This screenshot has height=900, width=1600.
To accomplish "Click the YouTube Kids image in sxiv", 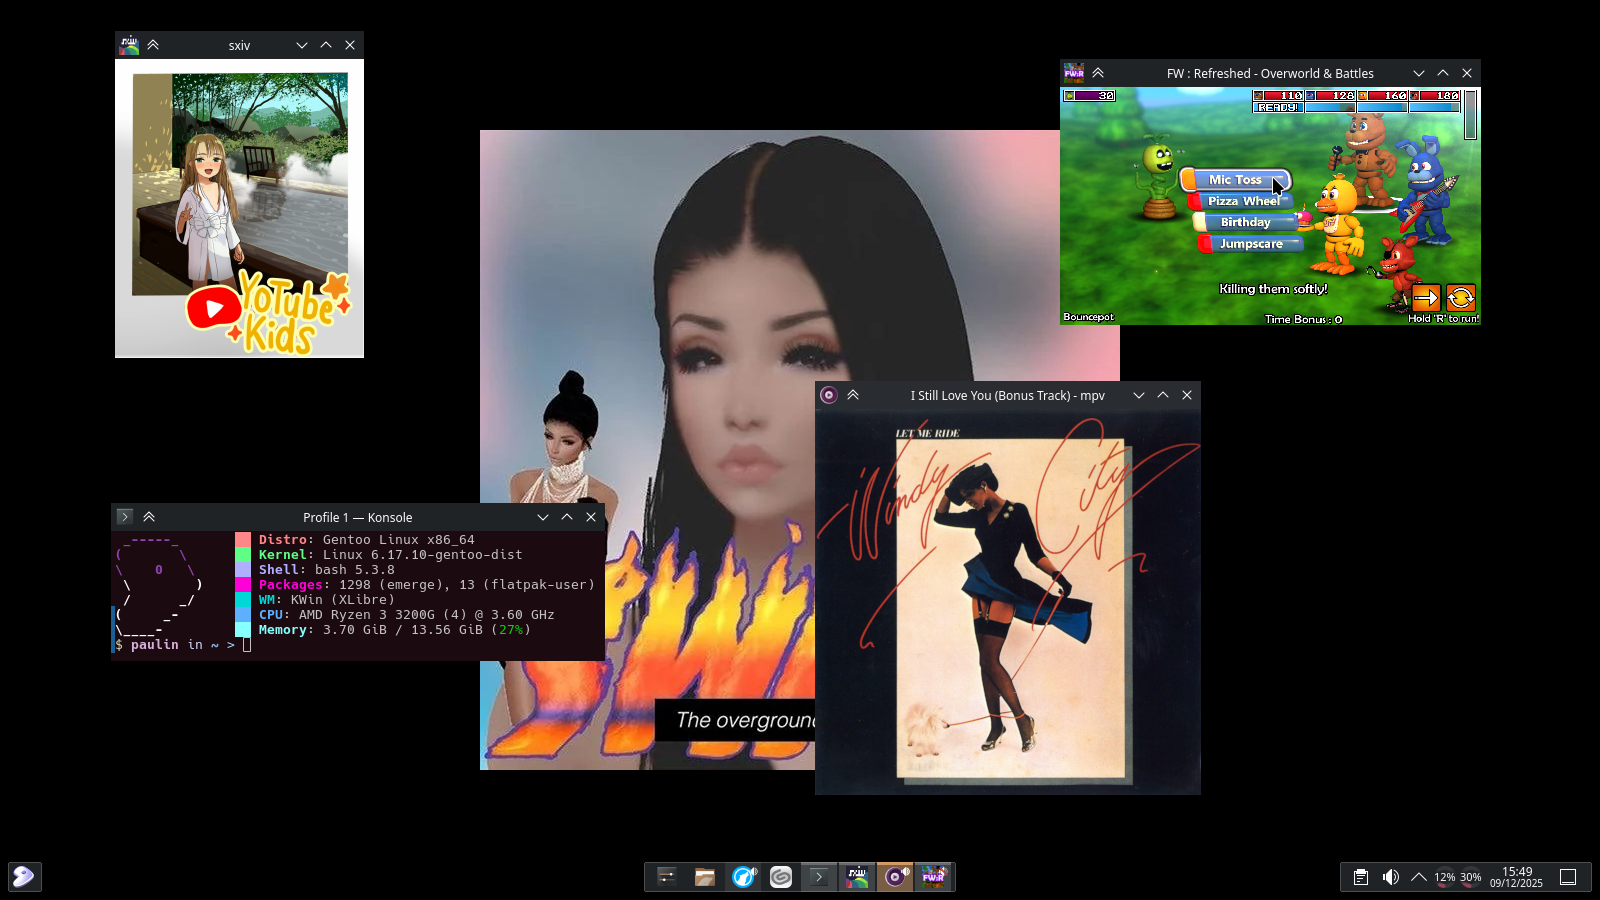I will [x=240, y=209].
